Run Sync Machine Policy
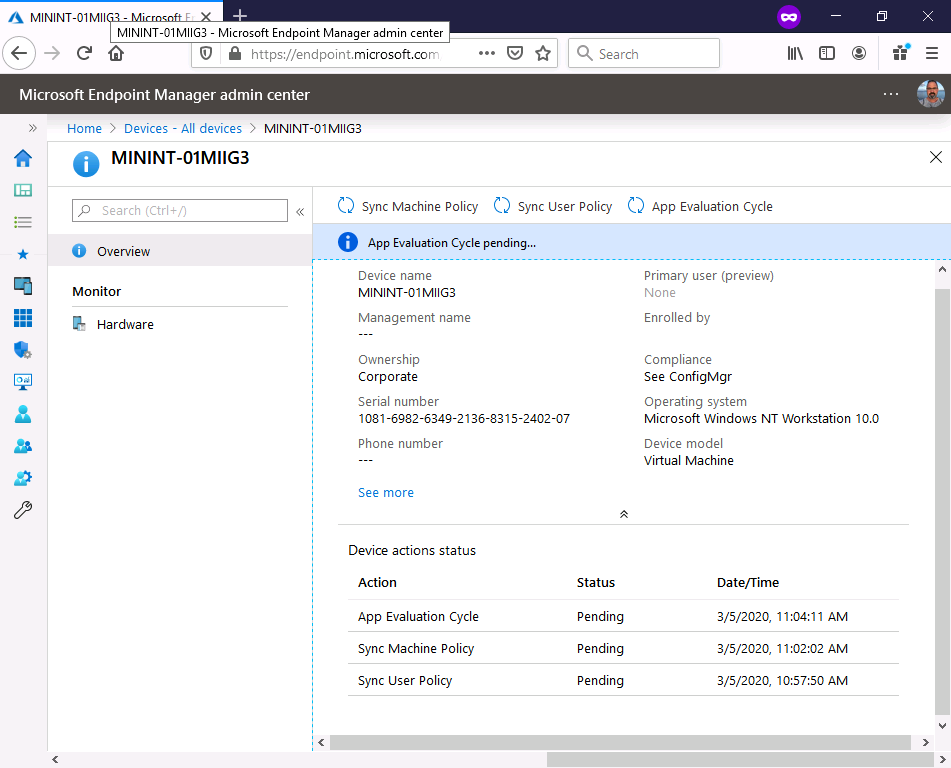Screen dimensions: 951x768 click(x=417, y=206)
